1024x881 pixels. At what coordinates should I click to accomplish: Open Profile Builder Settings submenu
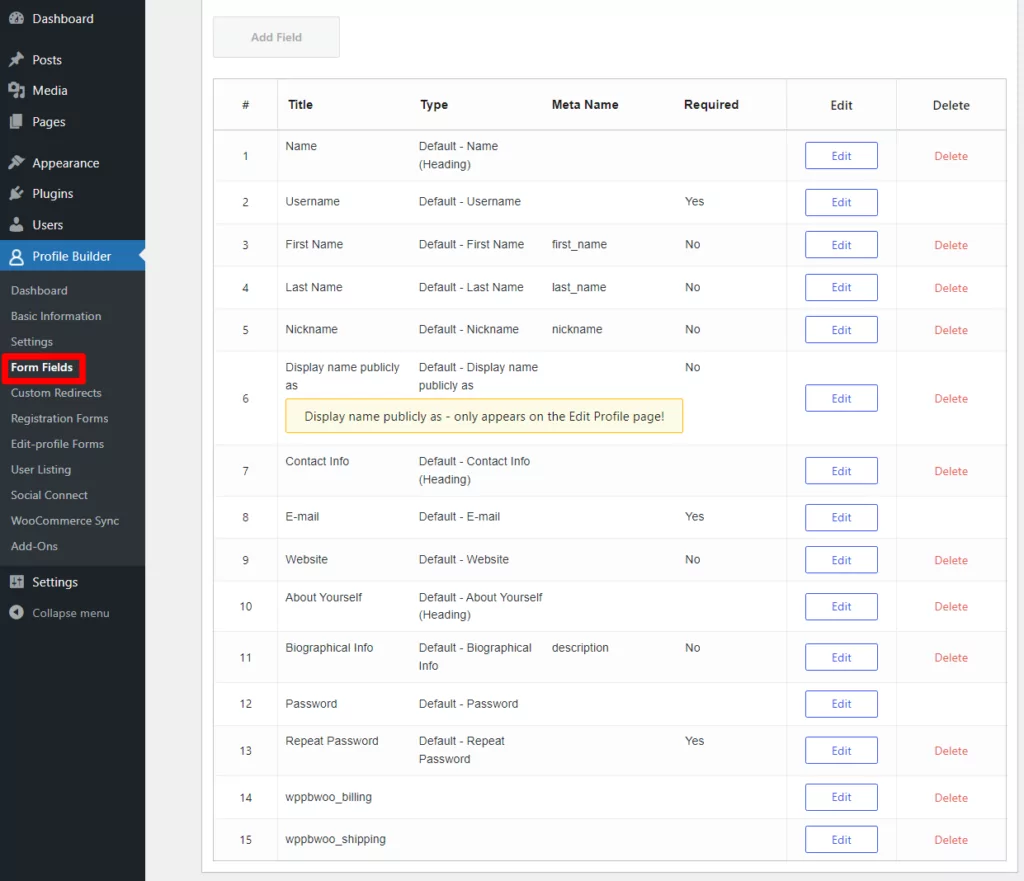[x=31, y=342]
